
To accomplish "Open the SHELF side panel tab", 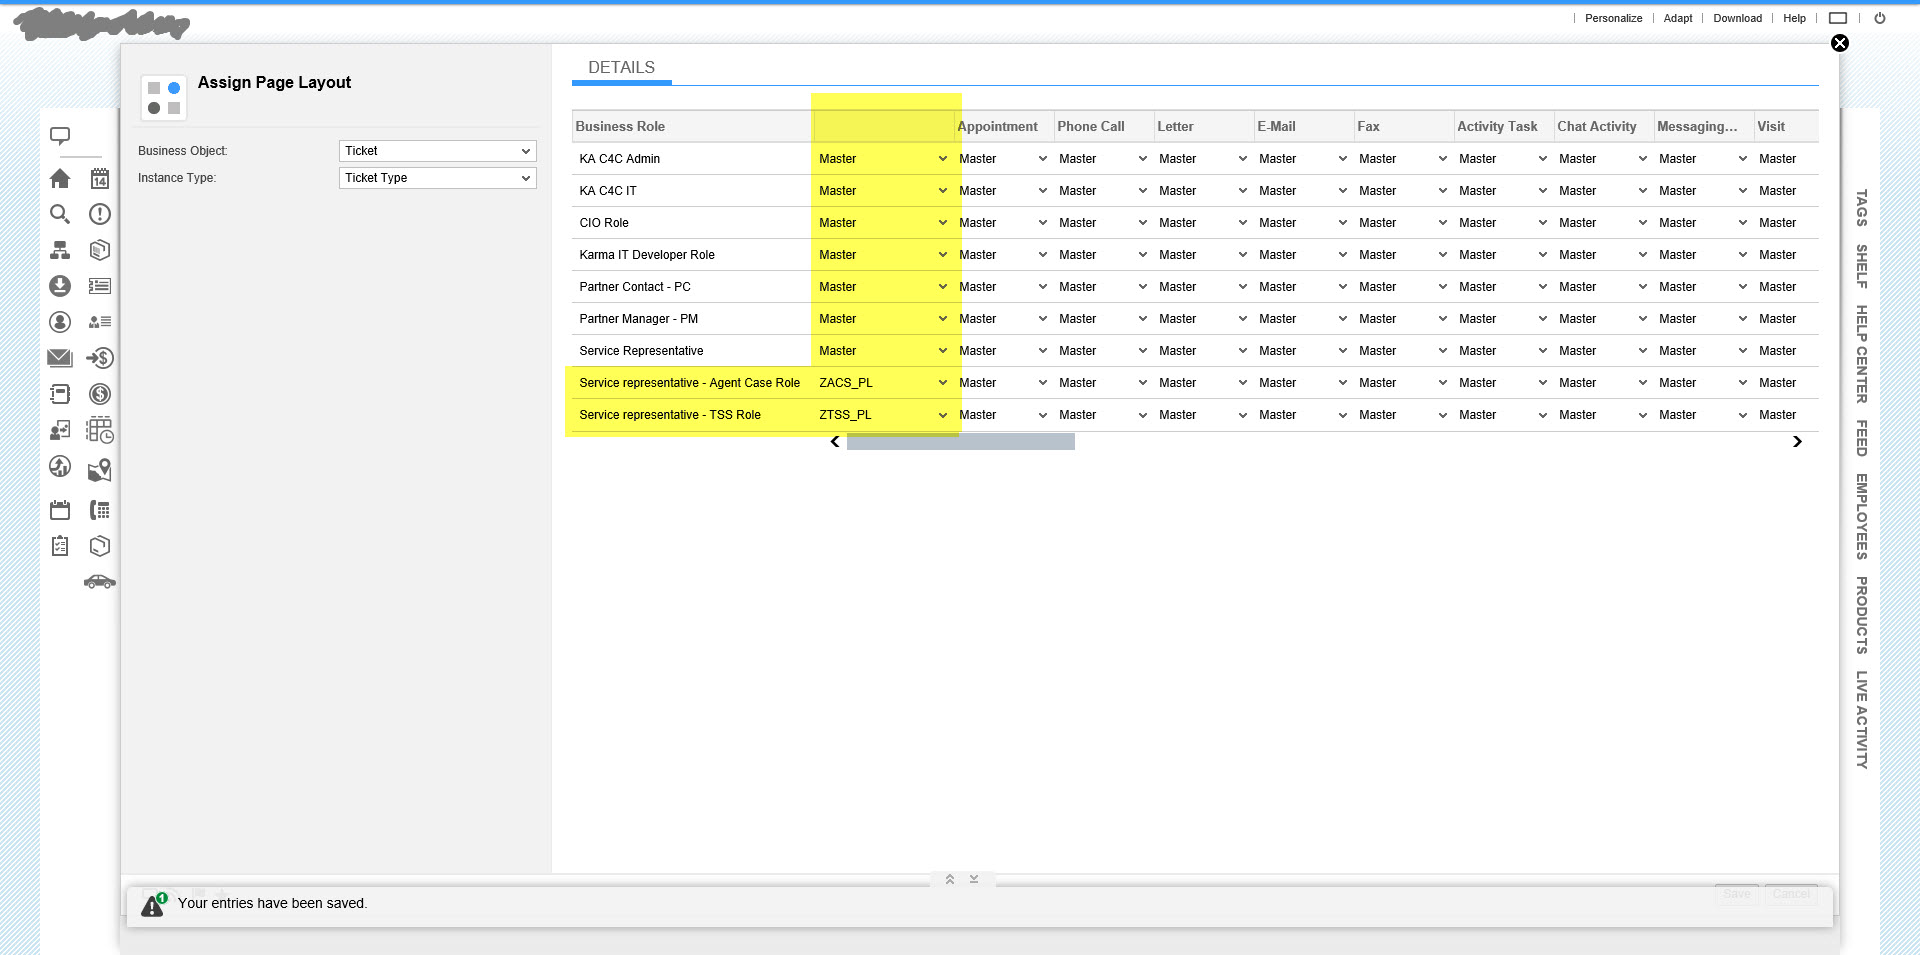I will click(1861, 266).
